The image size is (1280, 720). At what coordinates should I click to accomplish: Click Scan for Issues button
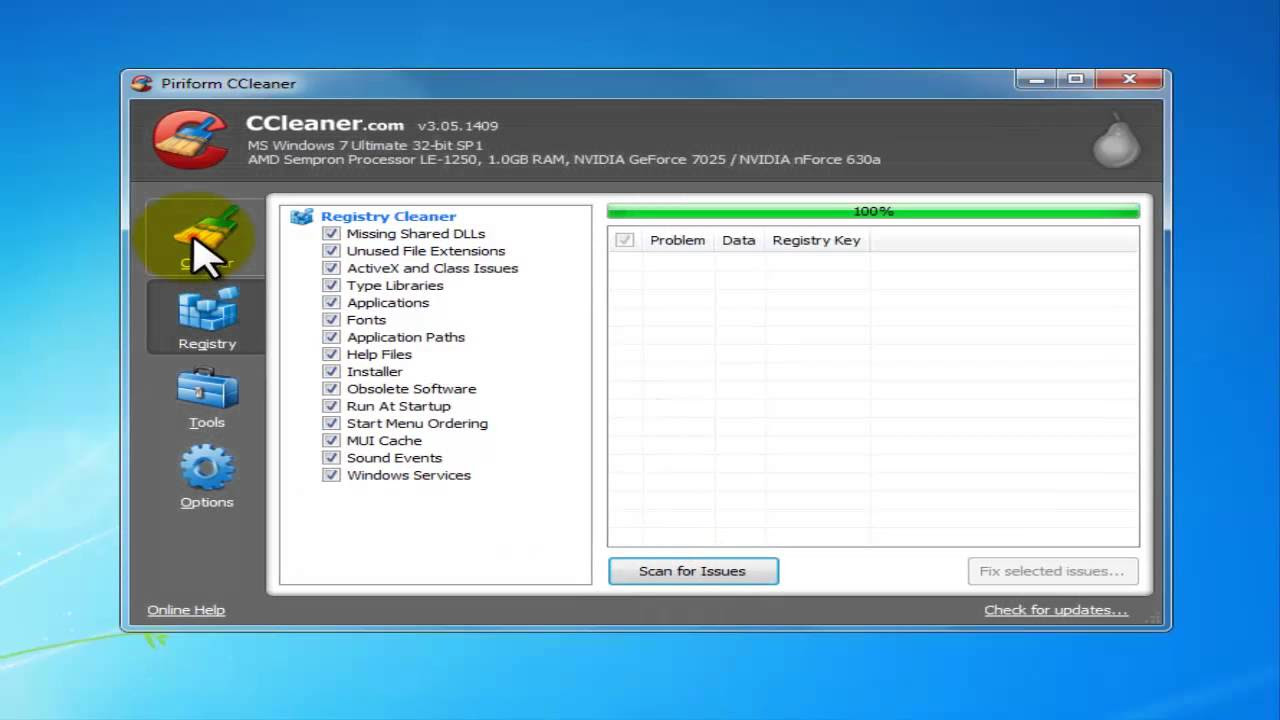[693, 571]
